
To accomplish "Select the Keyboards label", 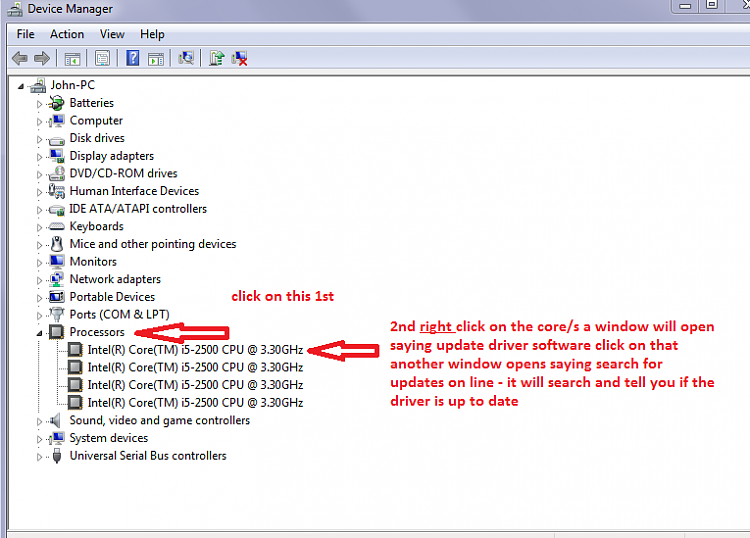I will 97,226.
